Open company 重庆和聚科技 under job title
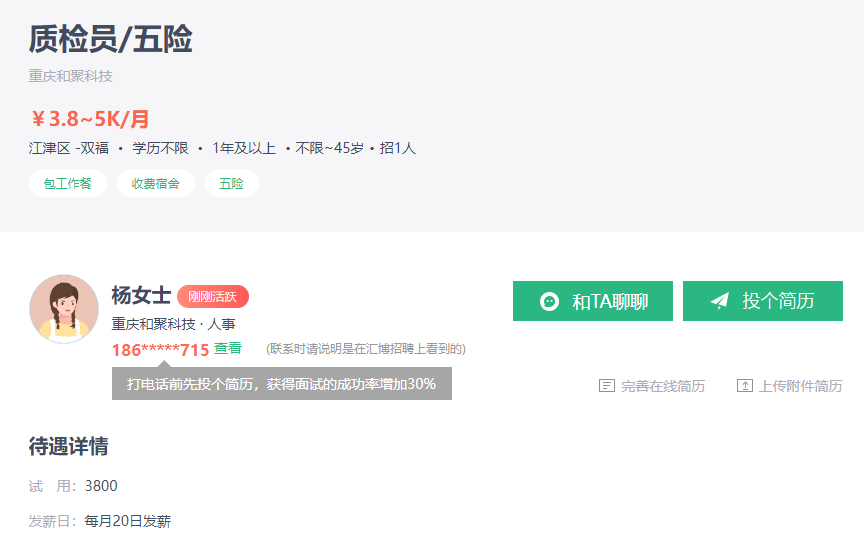The image size is (864, 548). click(x=71, y=76)
